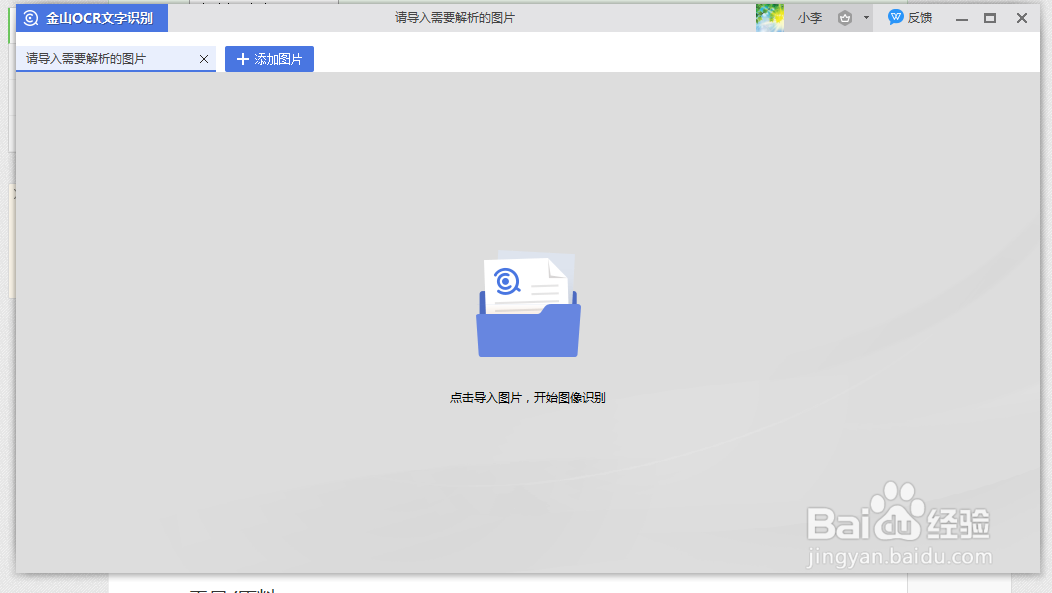Click the username 小李 text

click(x=810, y=17)
